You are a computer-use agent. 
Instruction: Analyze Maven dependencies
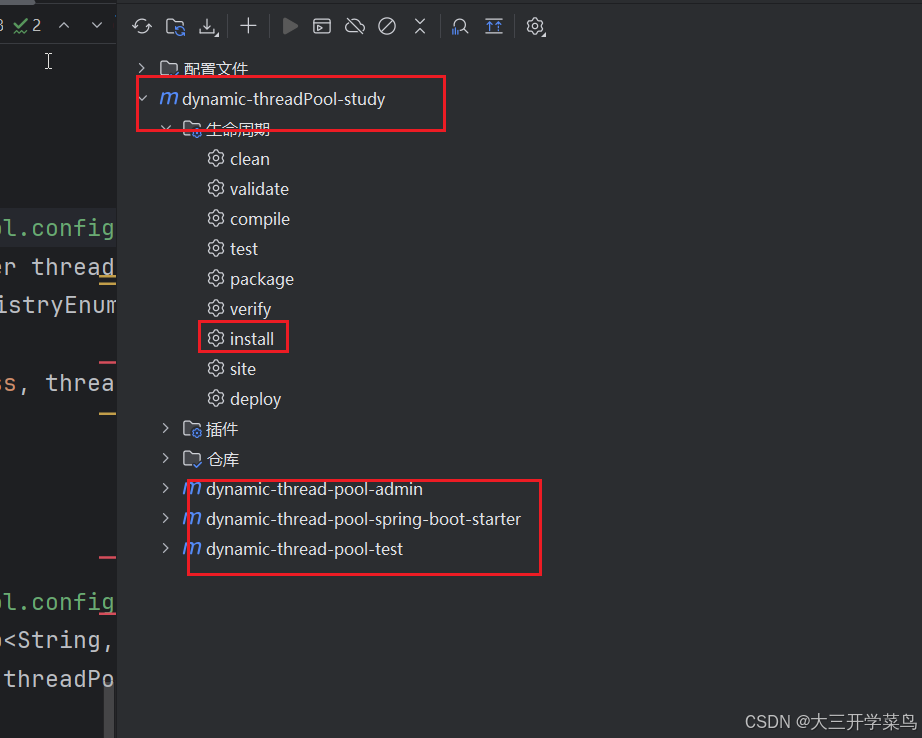click(x=460, y=26)
